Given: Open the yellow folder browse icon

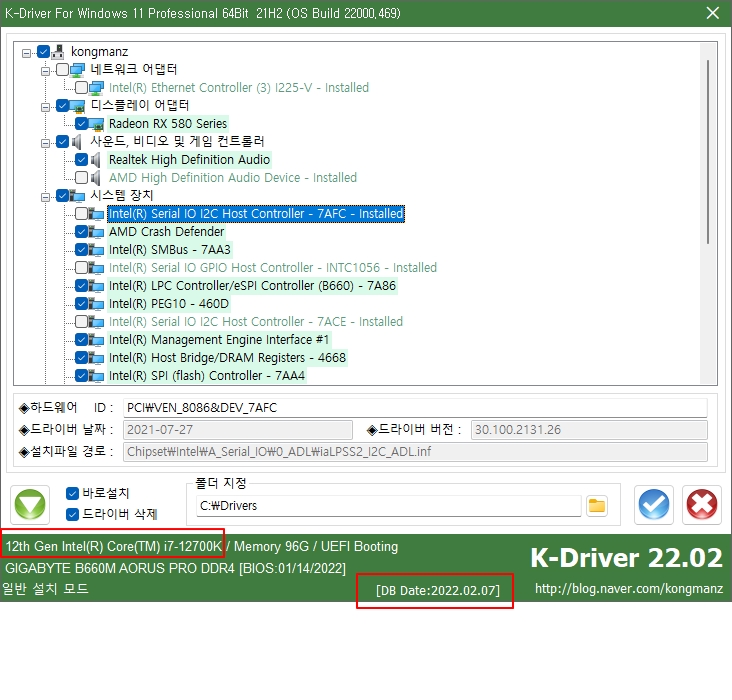Looking at the screenshot, I should pyautogui.click(x=597, y=506).
